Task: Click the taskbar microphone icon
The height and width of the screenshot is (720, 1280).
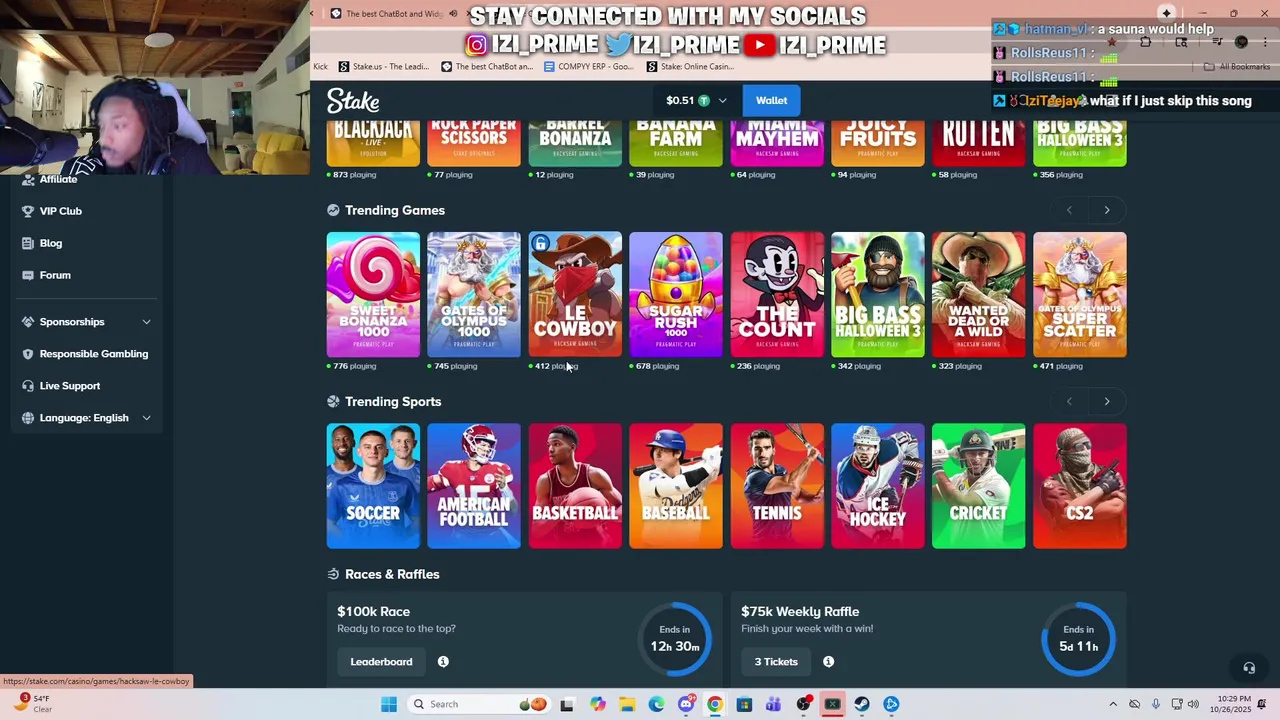Action: click(1156, 704)
